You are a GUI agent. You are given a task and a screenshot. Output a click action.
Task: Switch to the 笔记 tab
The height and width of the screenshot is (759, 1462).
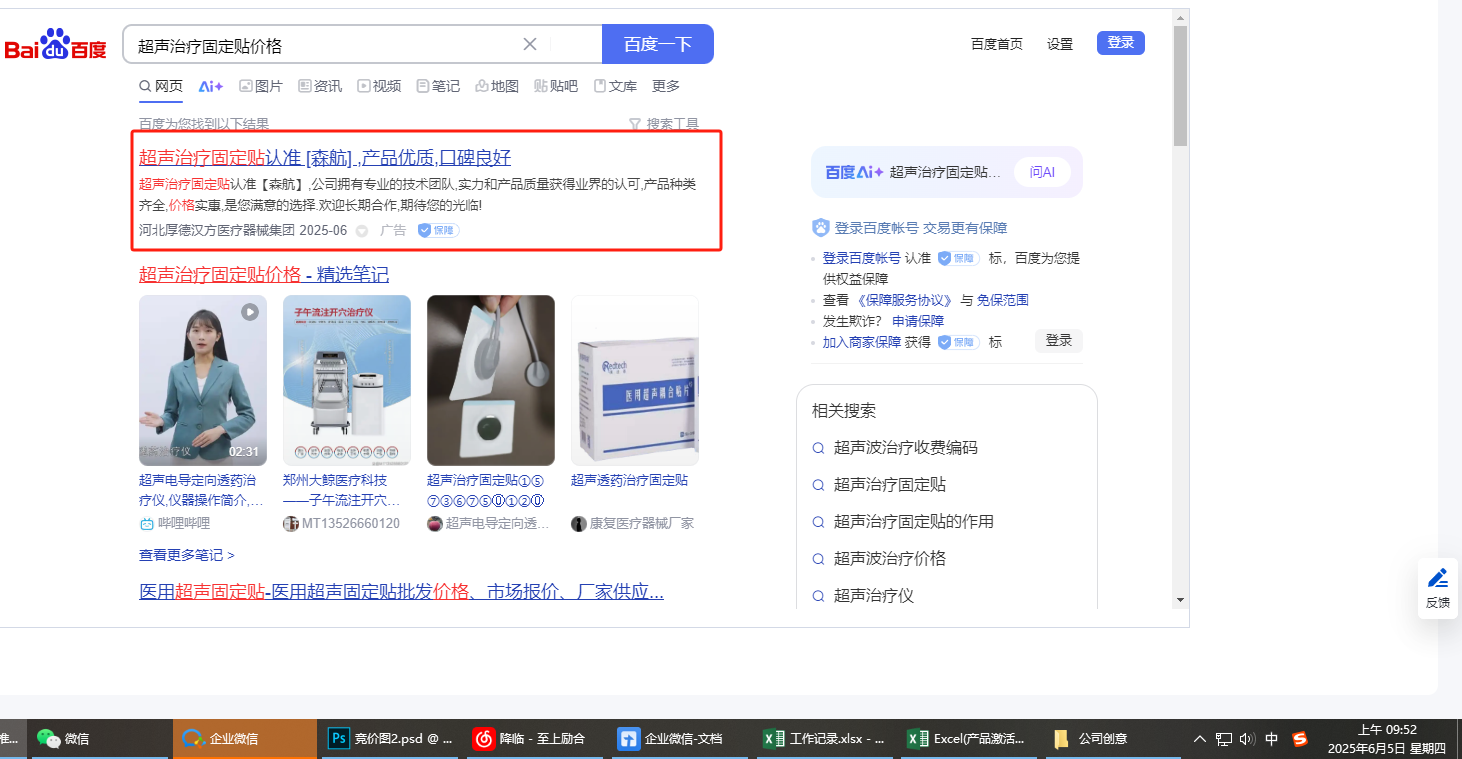pos(438,86)
